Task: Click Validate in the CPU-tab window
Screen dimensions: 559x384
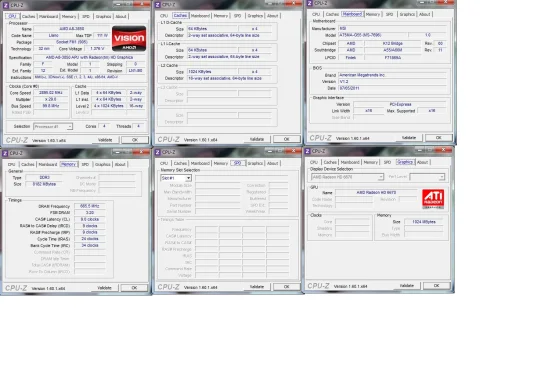Action: click(x=105, y=140)
